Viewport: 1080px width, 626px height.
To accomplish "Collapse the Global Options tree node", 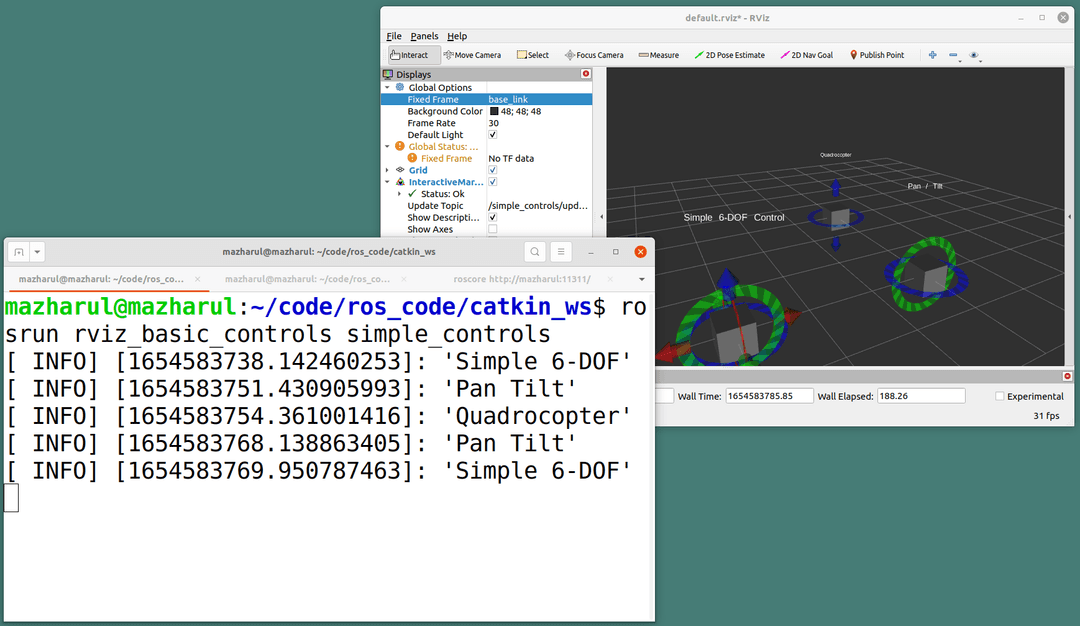I will pos(387,87).
